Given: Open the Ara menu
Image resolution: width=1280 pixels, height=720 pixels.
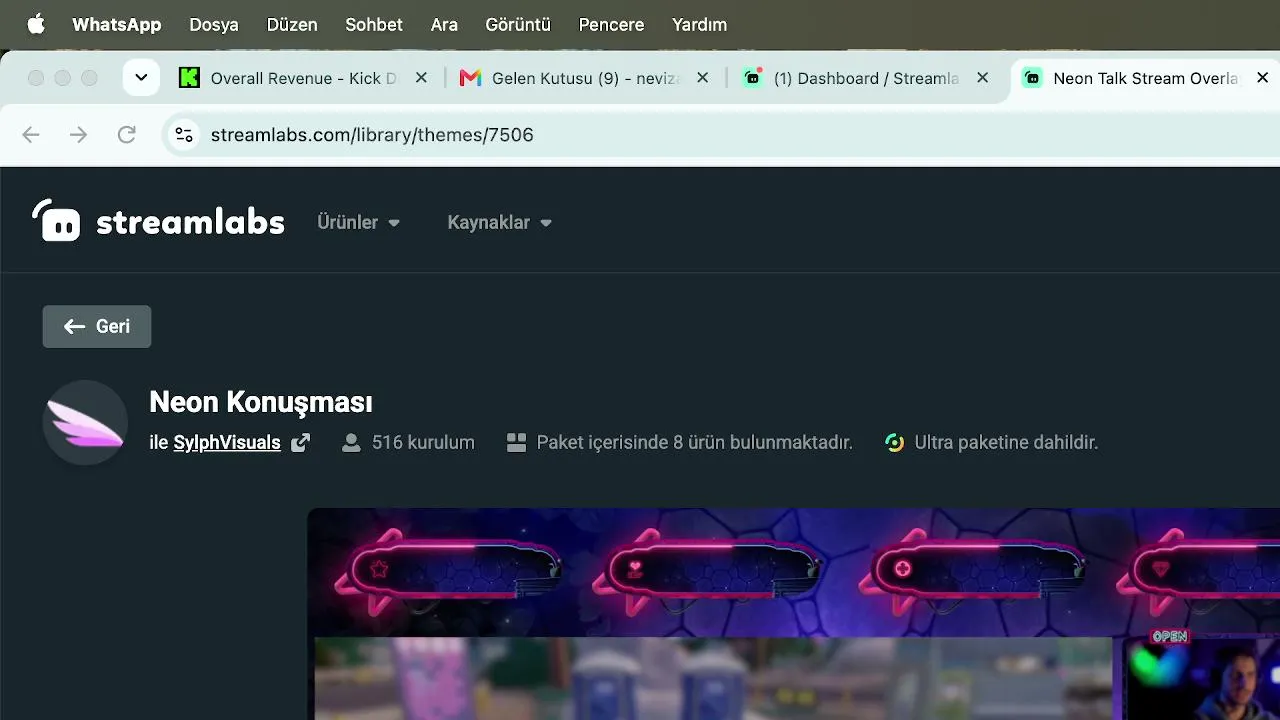Looking at the screenshot, I should tap(444, 25).
